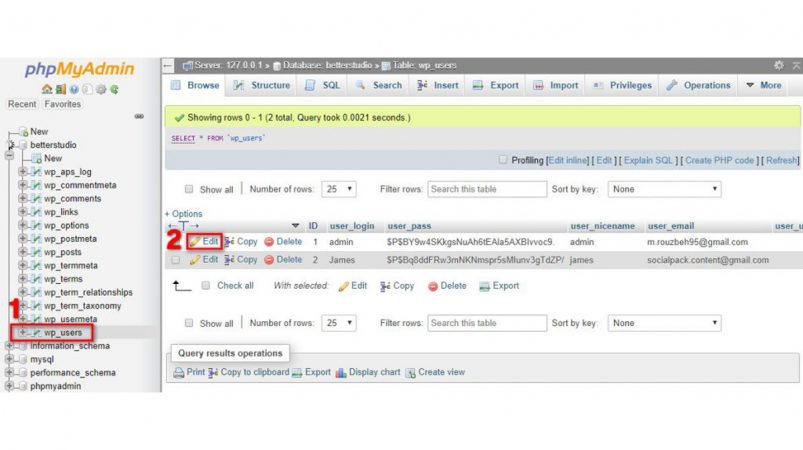Image resolution: width=803 pixels, height=450 pixels.
Task: Enable the Profiling checkbox
Action: pyautogui.click(x=503, y=160)
